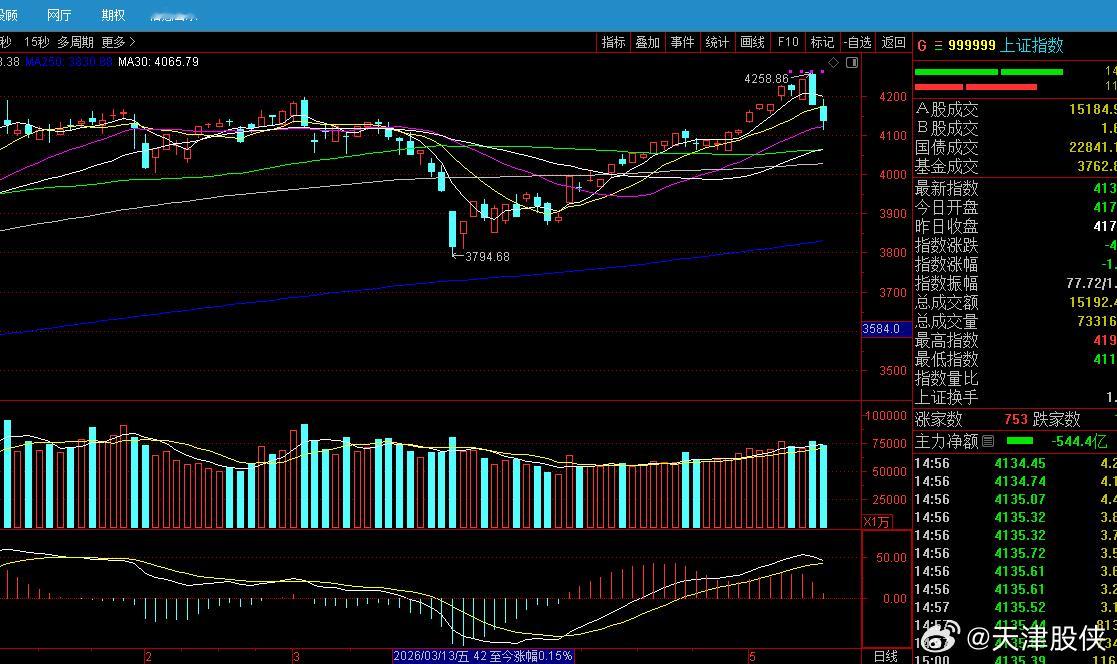Select the tick row priced 4135.72
Viewport: 1117px width, 664px height.
[1015, 553]
